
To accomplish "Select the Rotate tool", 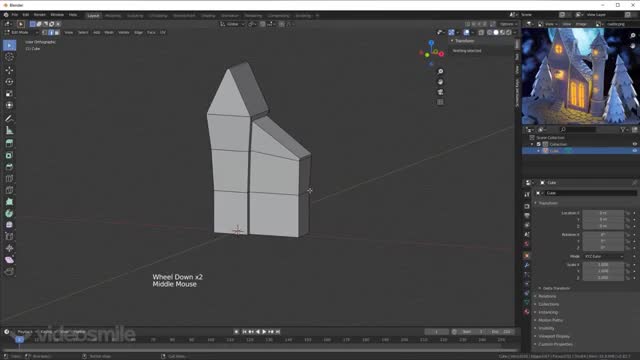I will [9, 82].
